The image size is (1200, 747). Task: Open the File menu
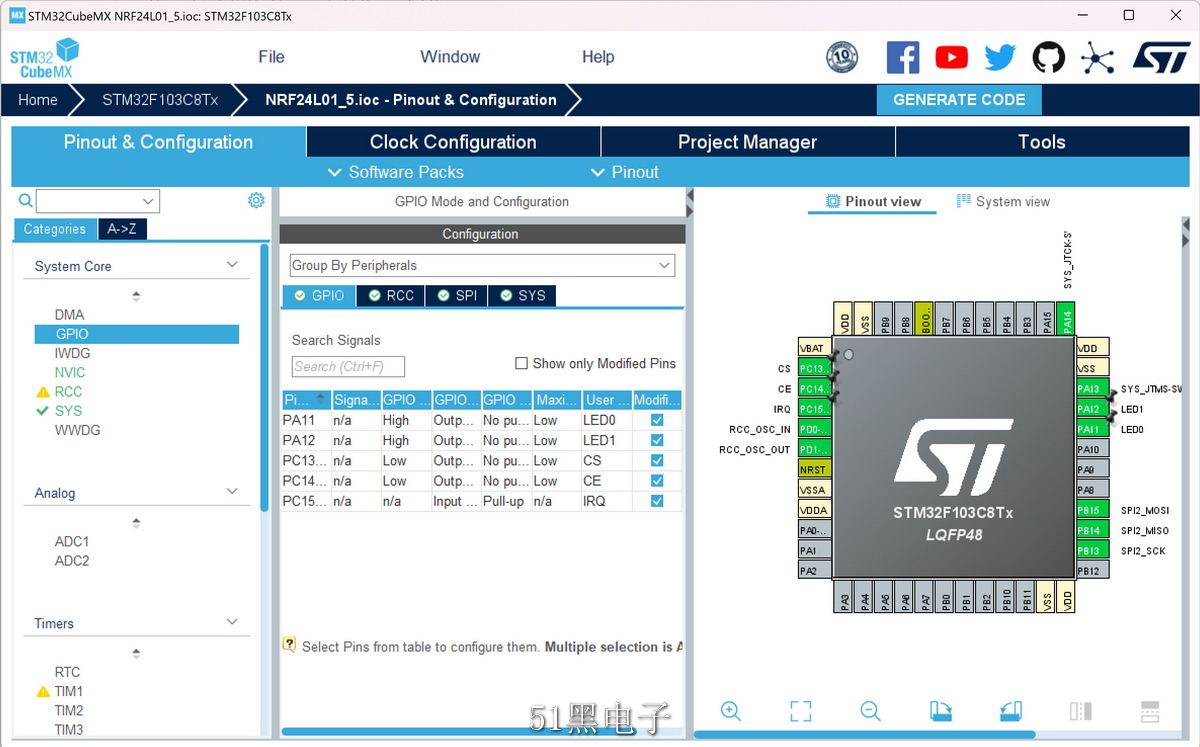click(271, 57)
